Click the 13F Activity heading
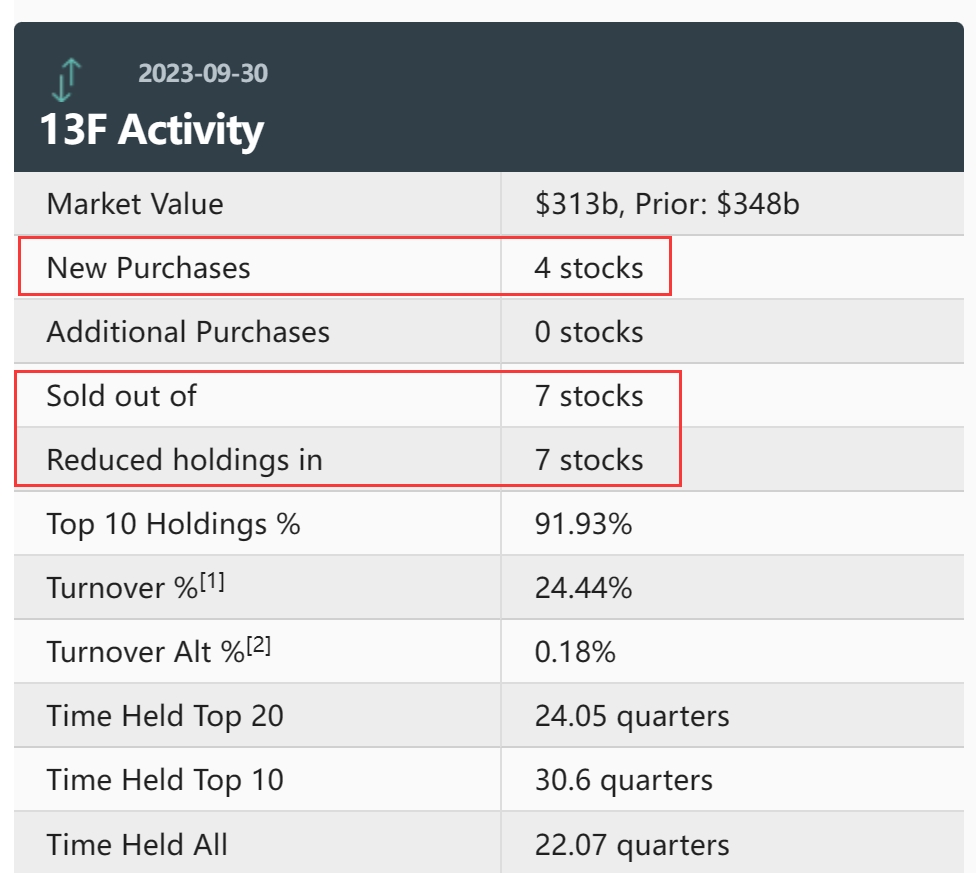 [x=152, y=129]
